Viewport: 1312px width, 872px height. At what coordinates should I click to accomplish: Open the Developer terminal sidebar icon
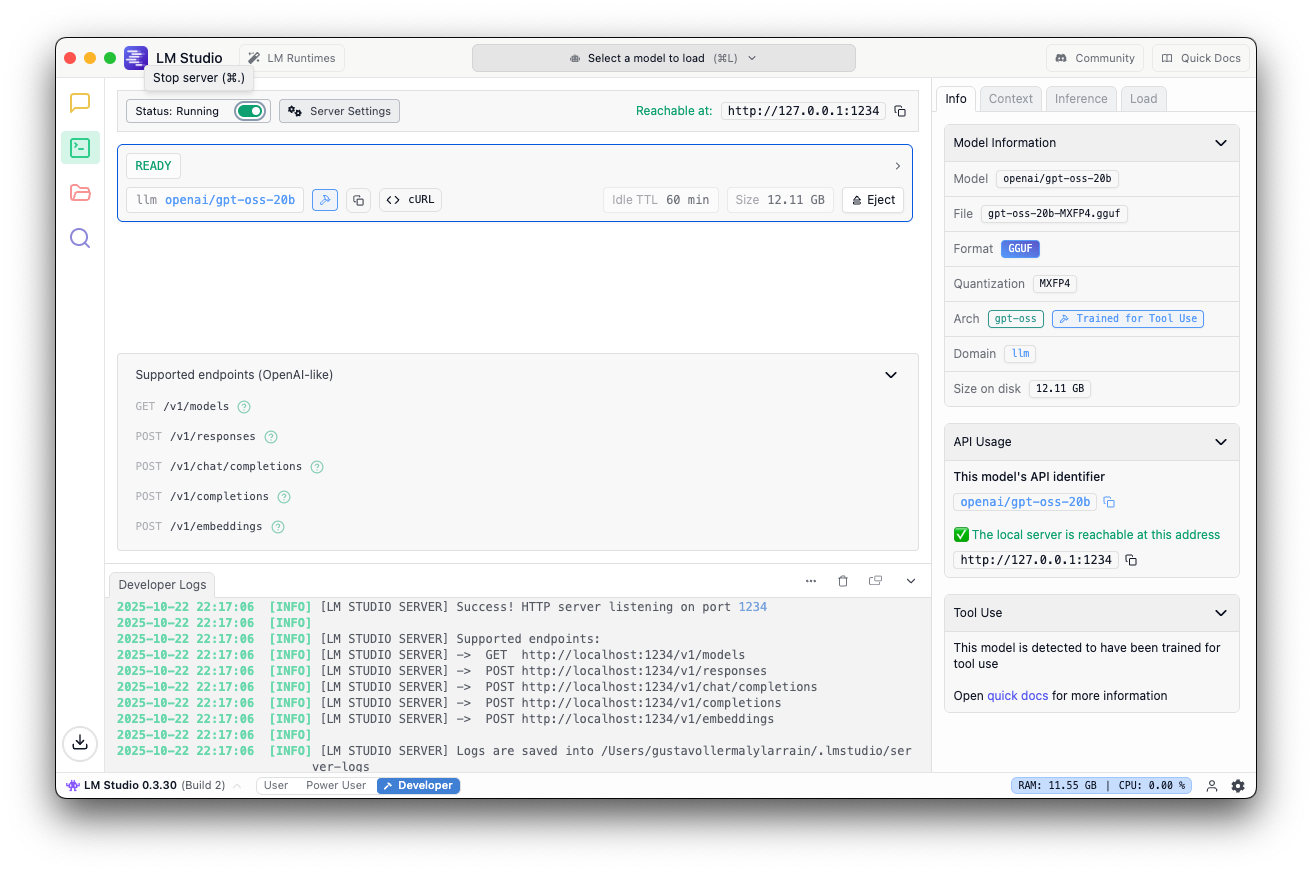tap(80, 148)
